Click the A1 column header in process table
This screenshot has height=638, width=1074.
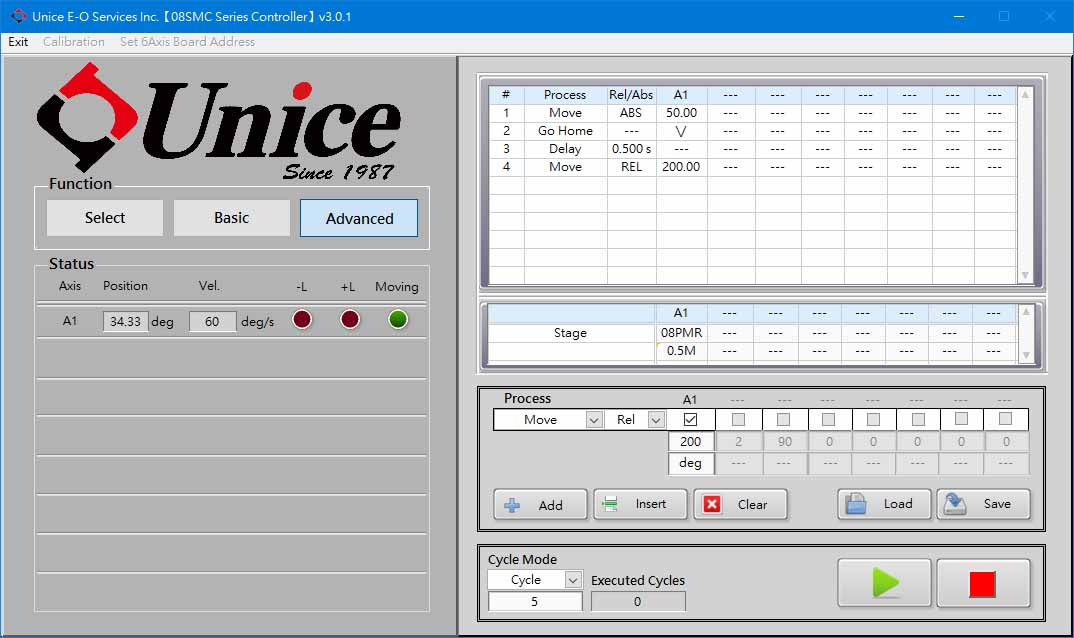(x=681, y=95)
